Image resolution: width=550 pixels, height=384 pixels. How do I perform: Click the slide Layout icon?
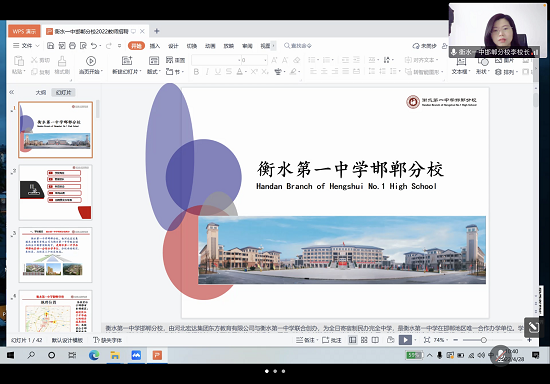tap(154, 61)
